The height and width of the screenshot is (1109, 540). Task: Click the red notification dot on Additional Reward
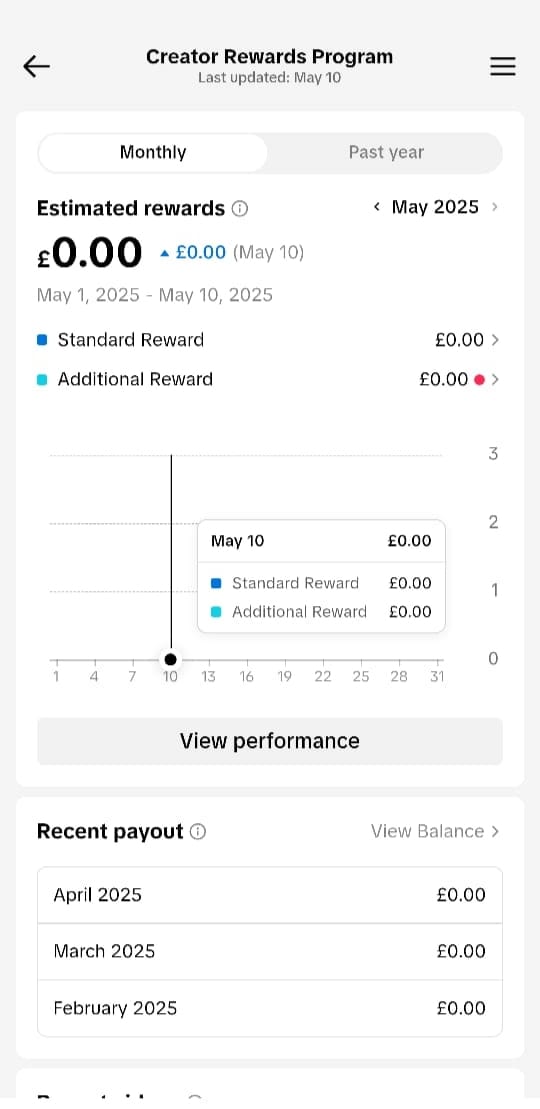[x=479, y=380]
